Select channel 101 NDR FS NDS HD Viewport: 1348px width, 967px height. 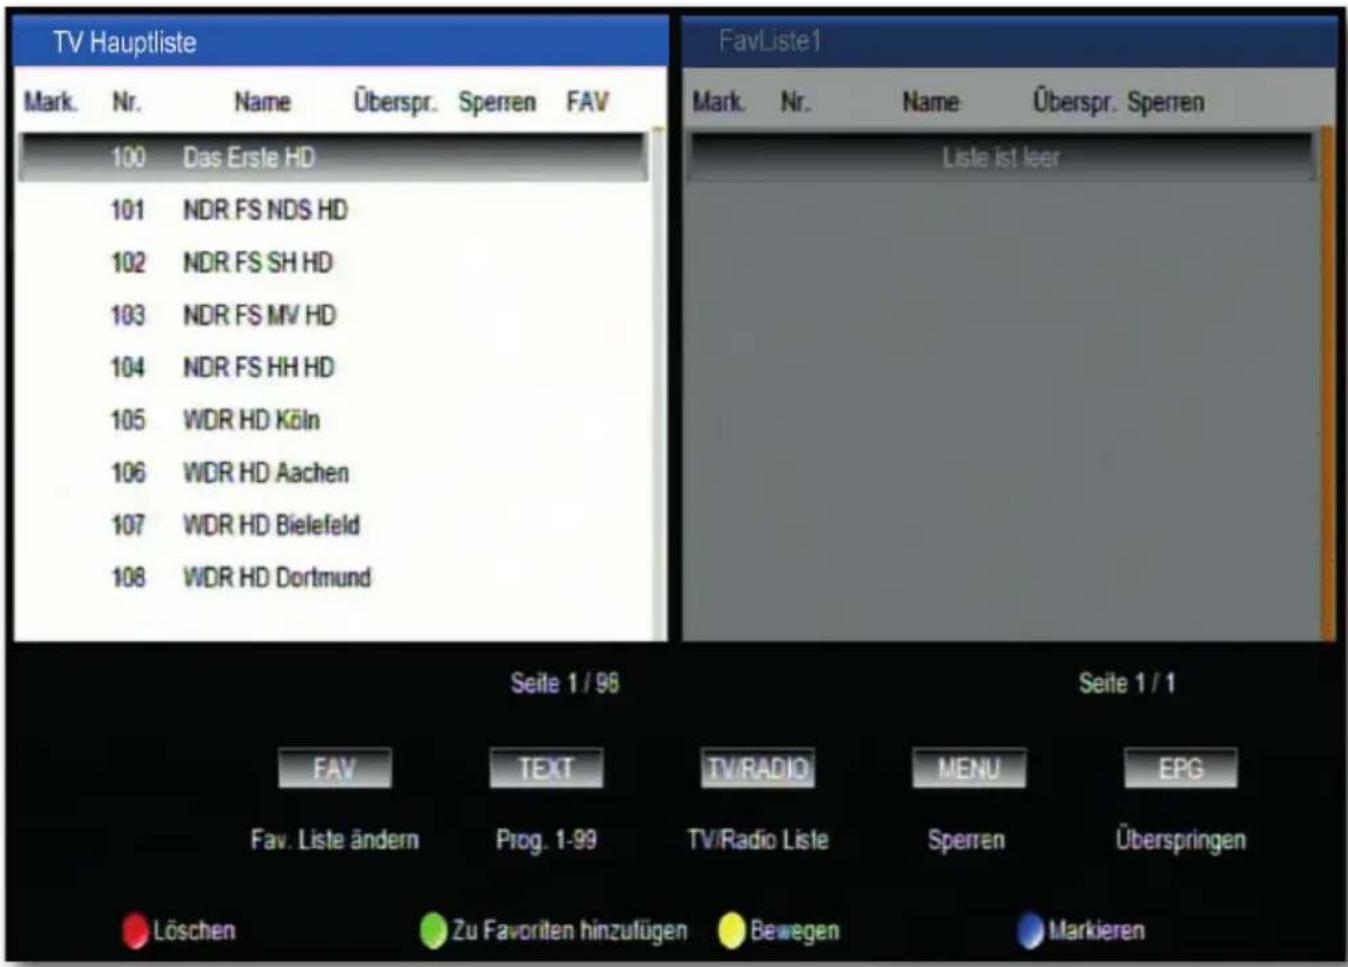pos(333,210)
